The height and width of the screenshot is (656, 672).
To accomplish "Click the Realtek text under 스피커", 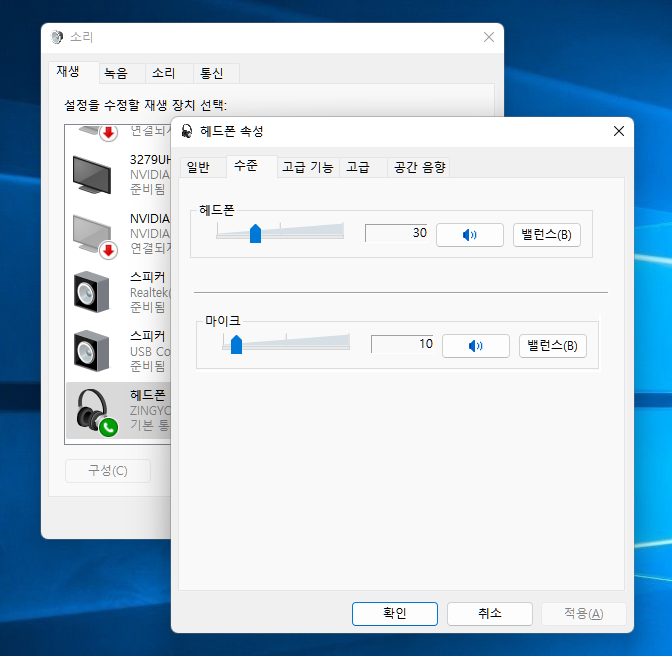I will click(x=150, y=293).
